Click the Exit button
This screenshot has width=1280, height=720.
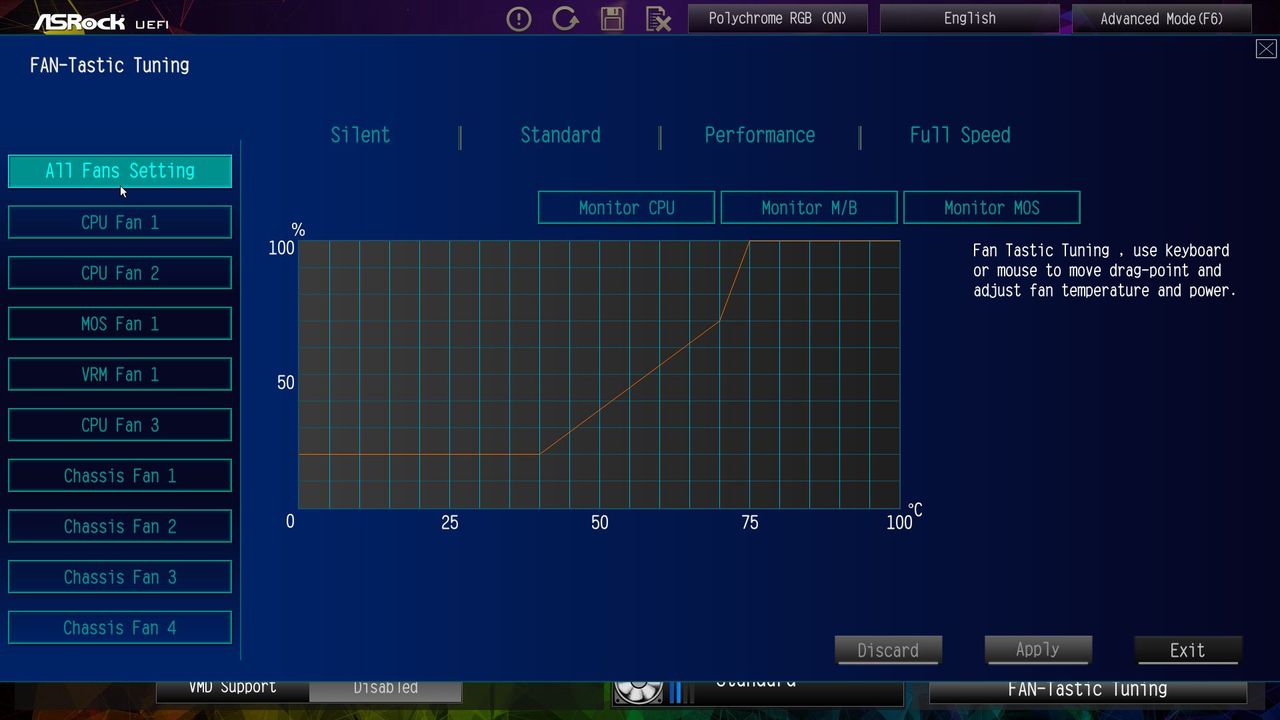tap(1188, 650)
